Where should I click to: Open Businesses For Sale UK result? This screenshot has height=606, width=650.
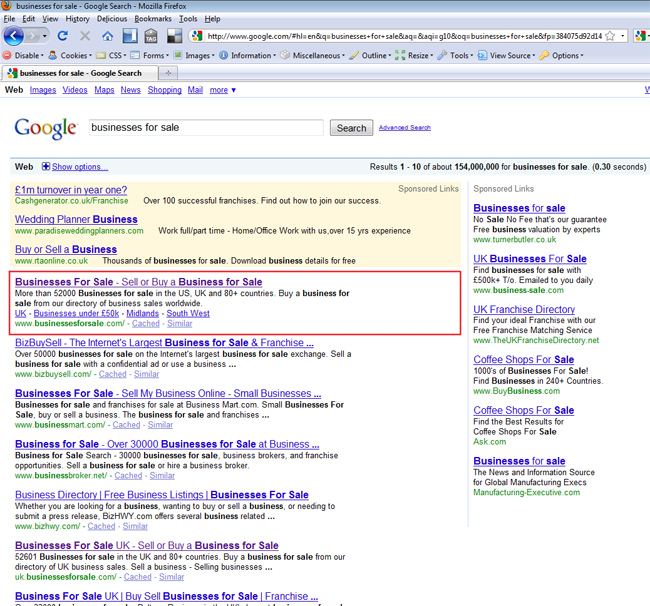[x=147, y=545]
